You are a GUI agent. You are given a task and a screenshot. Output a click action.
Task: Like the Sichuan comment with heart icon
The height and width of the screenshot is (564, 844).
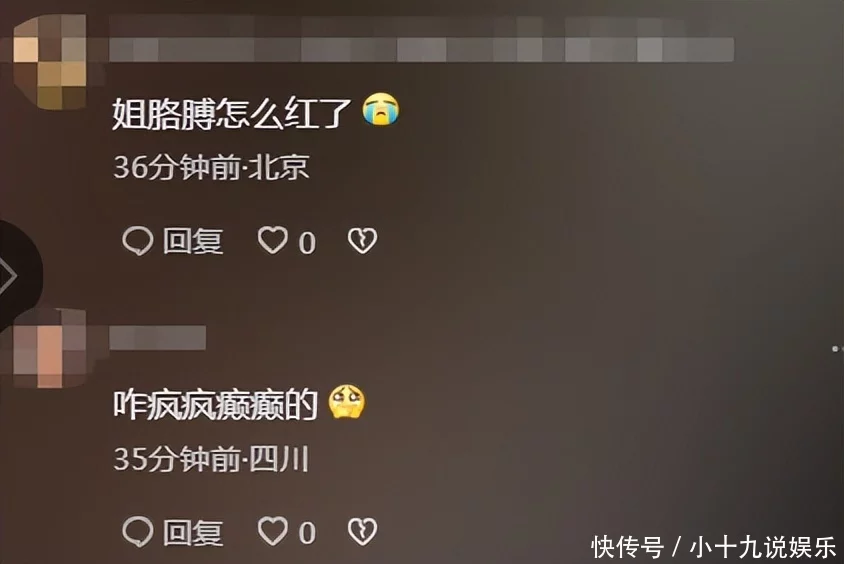pos(272,531)
